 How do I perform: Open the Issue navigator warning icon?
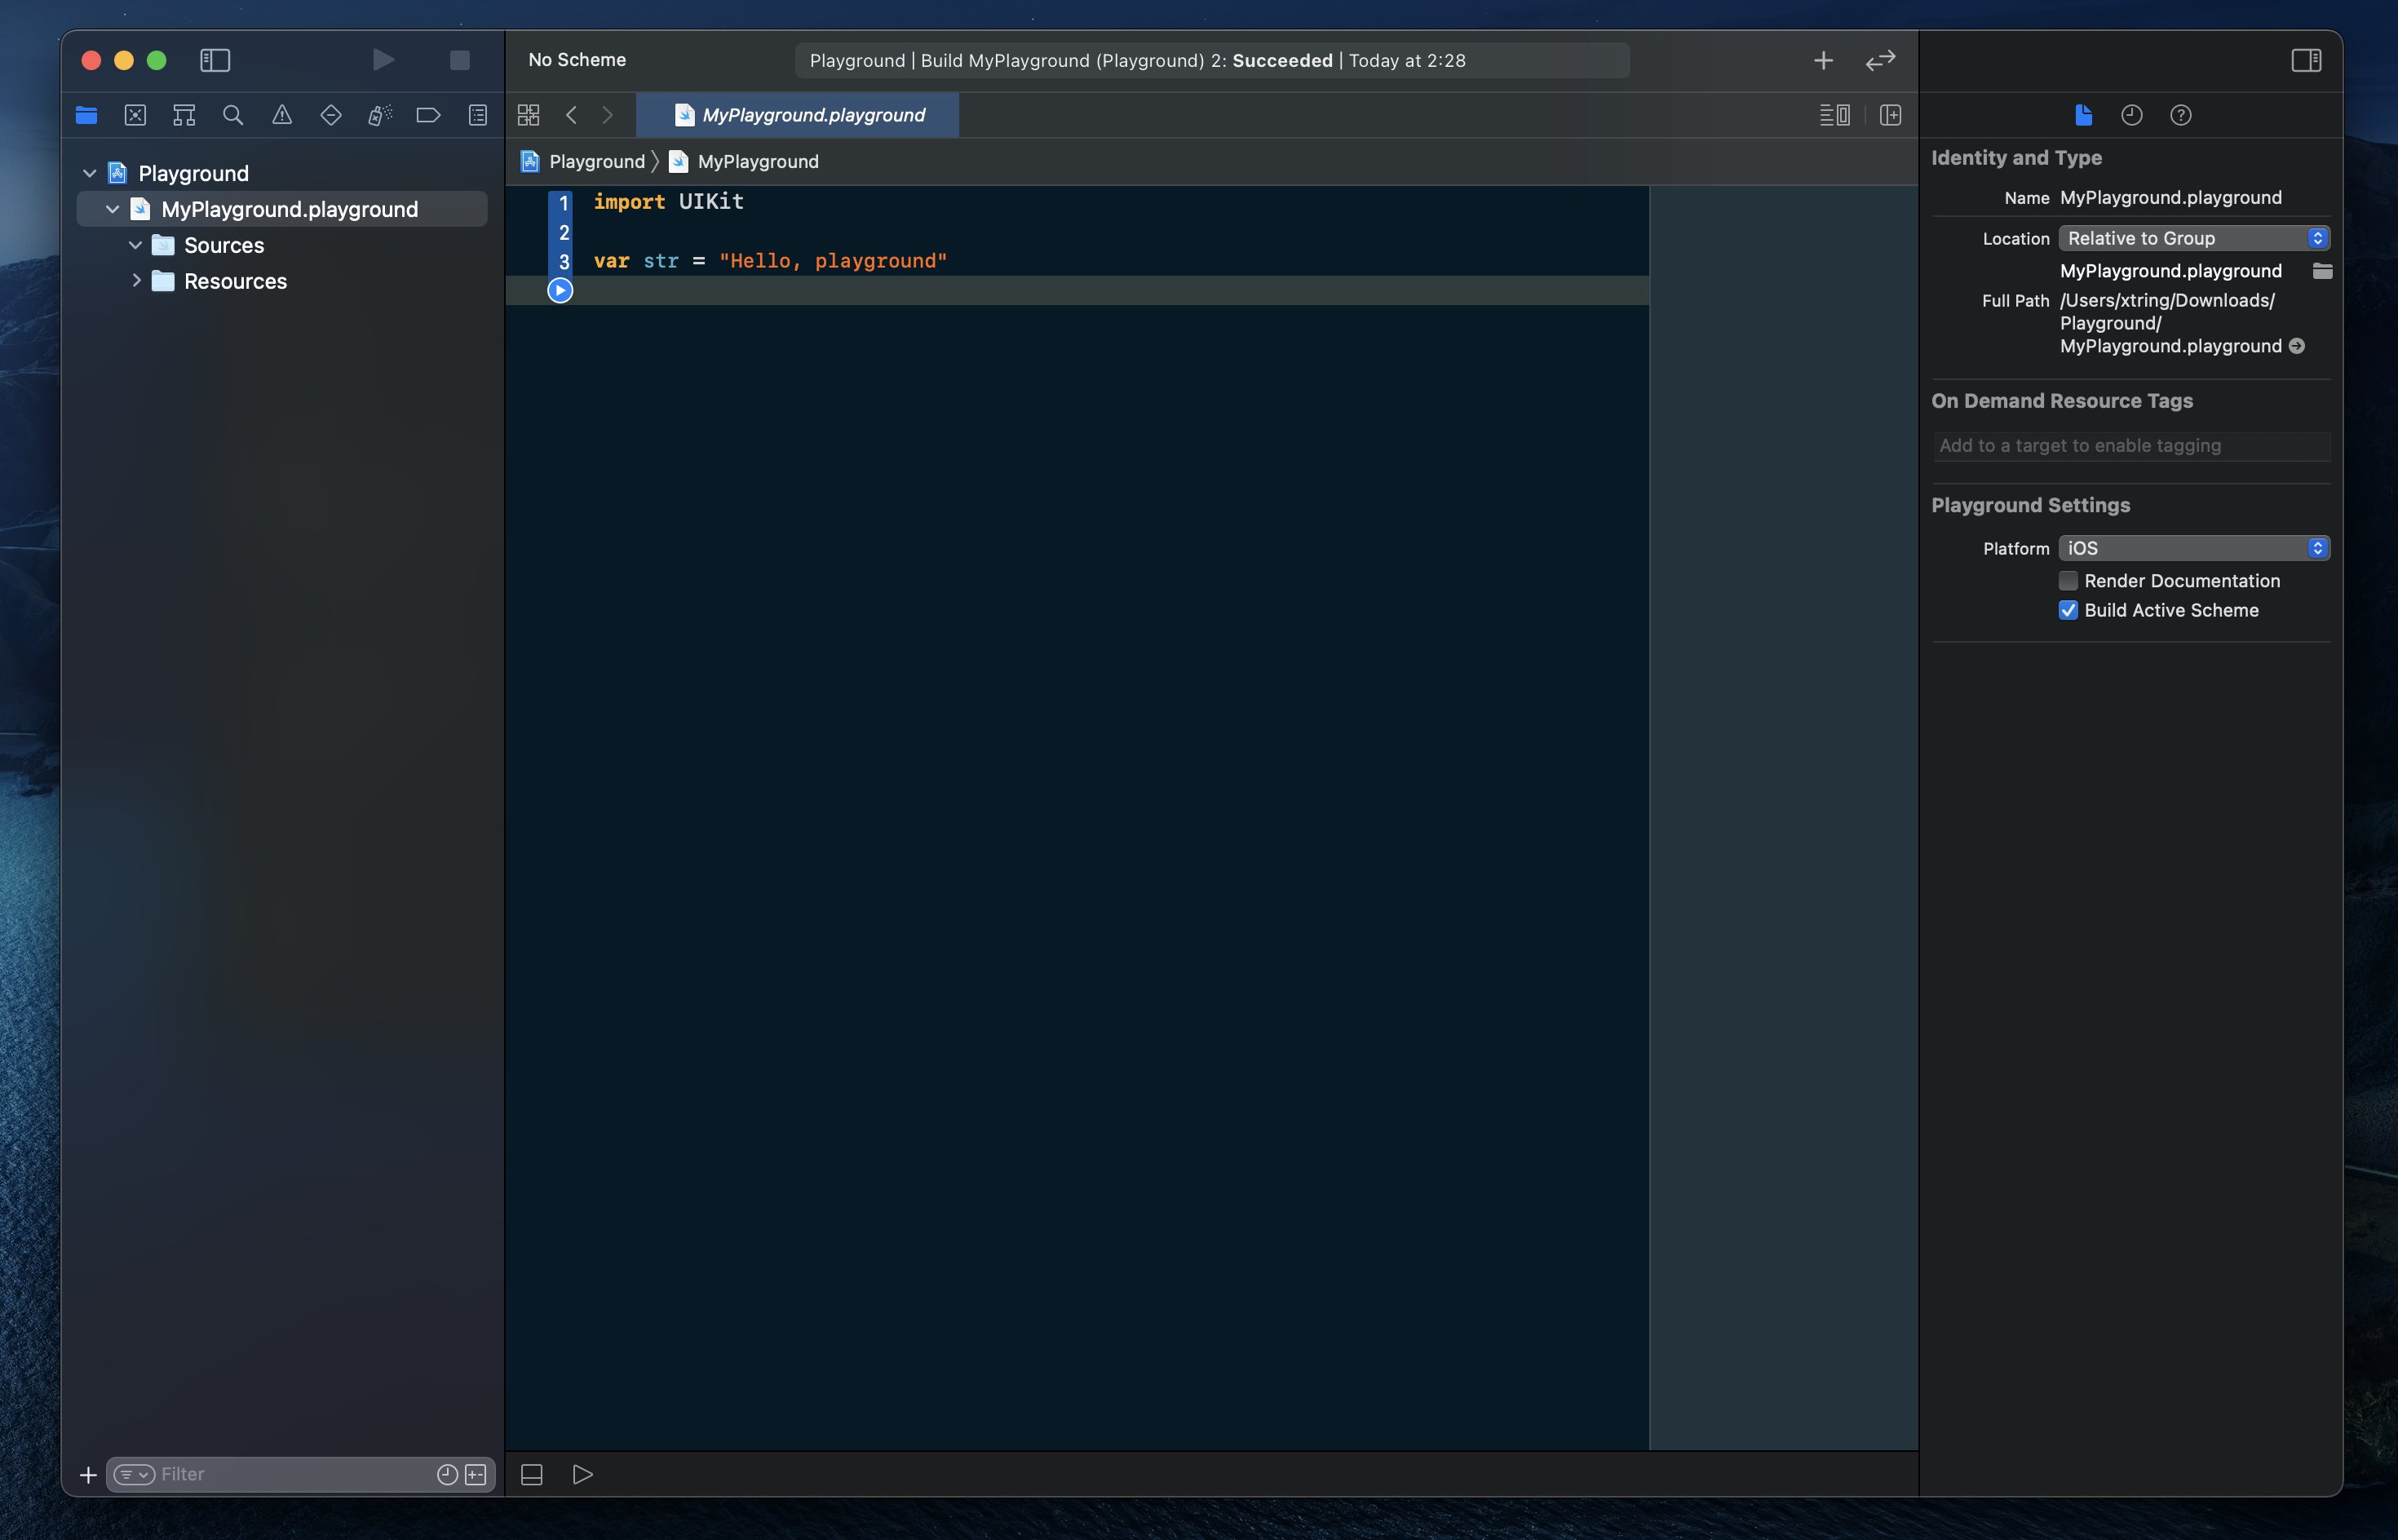[282, 115]
